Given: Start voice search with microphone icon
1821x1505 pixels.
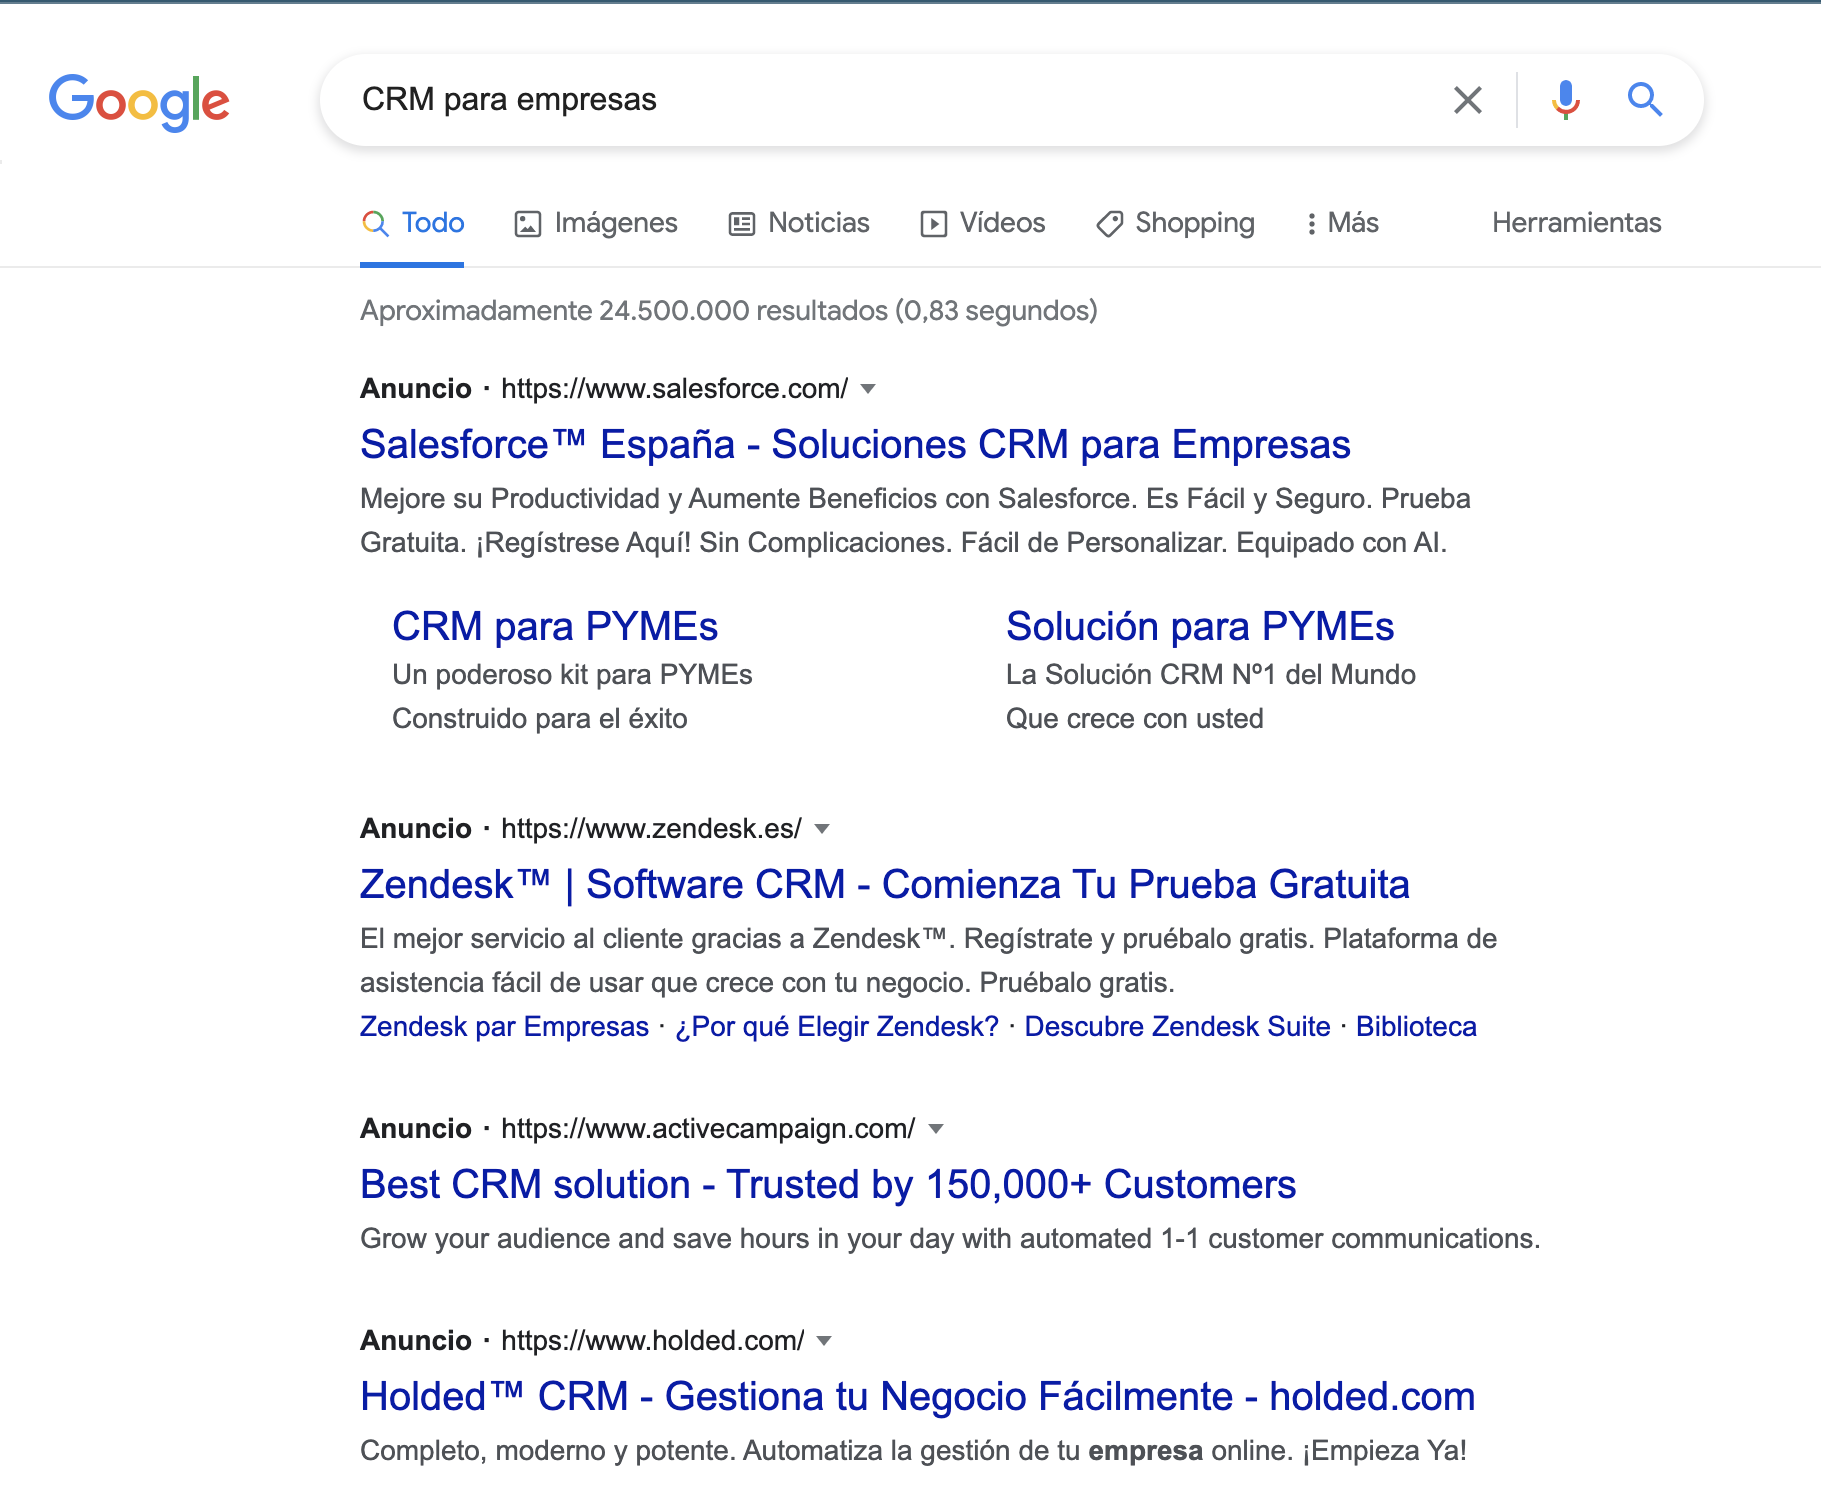Looking at the screenshot, I should coord(1565,100).
